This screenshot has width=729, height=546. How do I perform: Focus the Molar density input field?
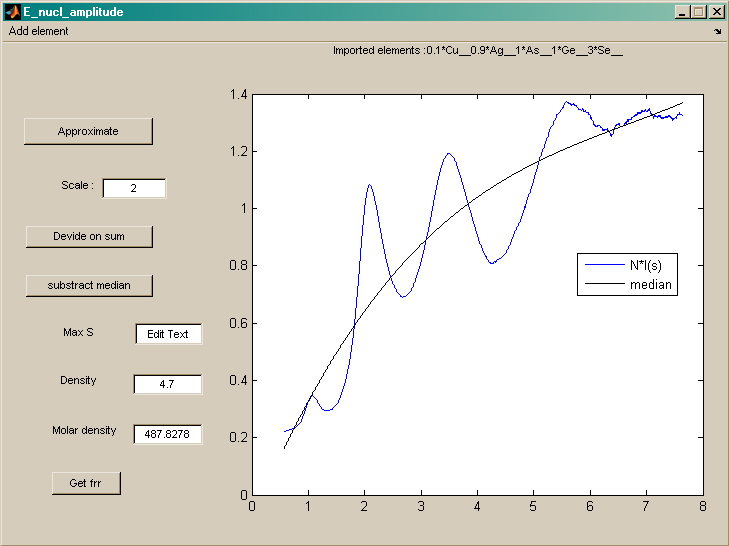[x=167, y=434]
